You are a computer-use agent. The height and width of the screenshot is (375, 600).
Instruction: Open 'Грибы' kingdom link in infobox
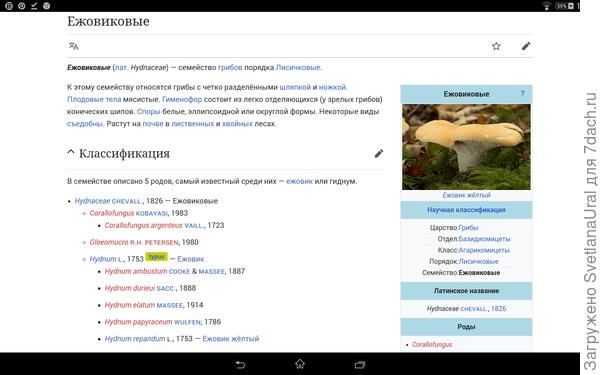point(468,228)
